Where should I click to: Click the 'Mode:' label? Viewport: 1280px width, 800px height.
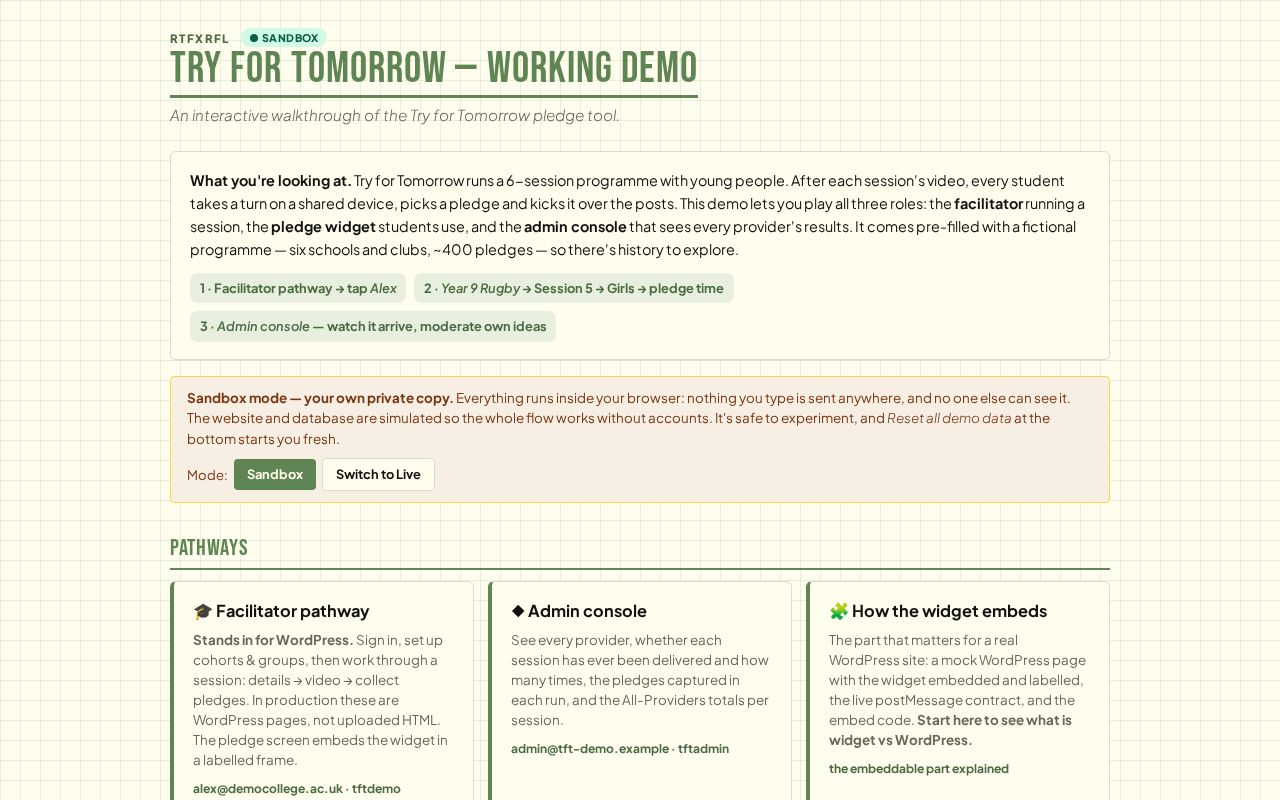[x=207, y=475]
